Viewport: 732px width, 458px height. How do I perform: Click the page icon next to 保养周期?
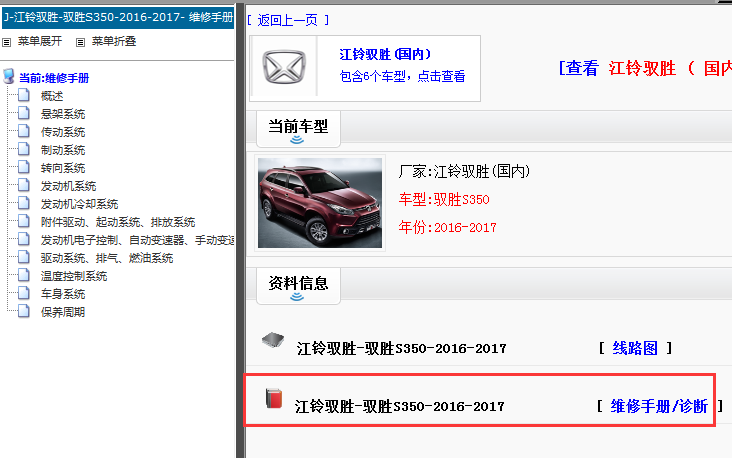[24, 311]
